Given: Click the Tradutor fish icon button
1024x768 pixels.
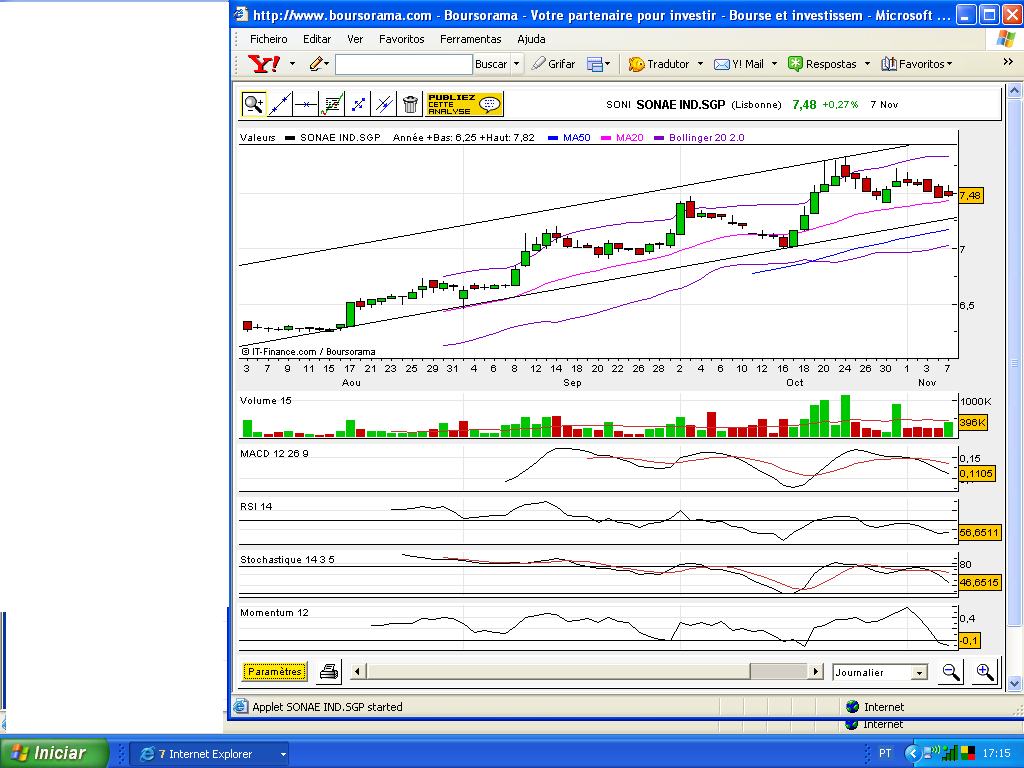Looking at the screenshot, I should pos(658,64).
